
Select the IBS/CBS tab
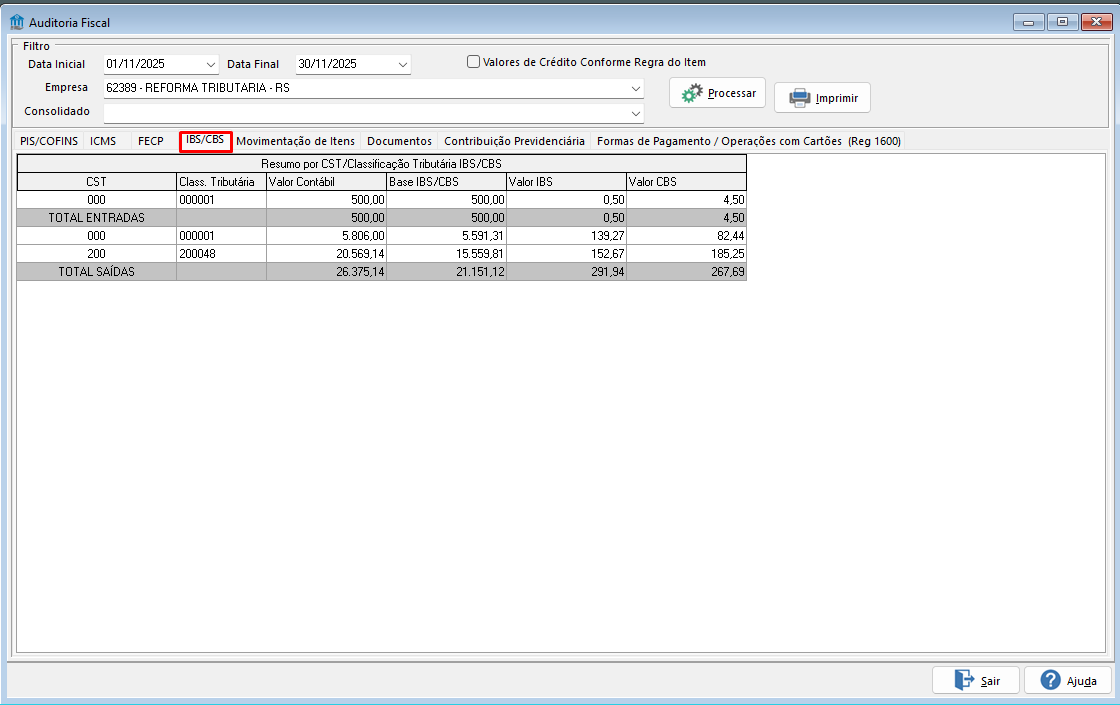[x=205, y=140]
